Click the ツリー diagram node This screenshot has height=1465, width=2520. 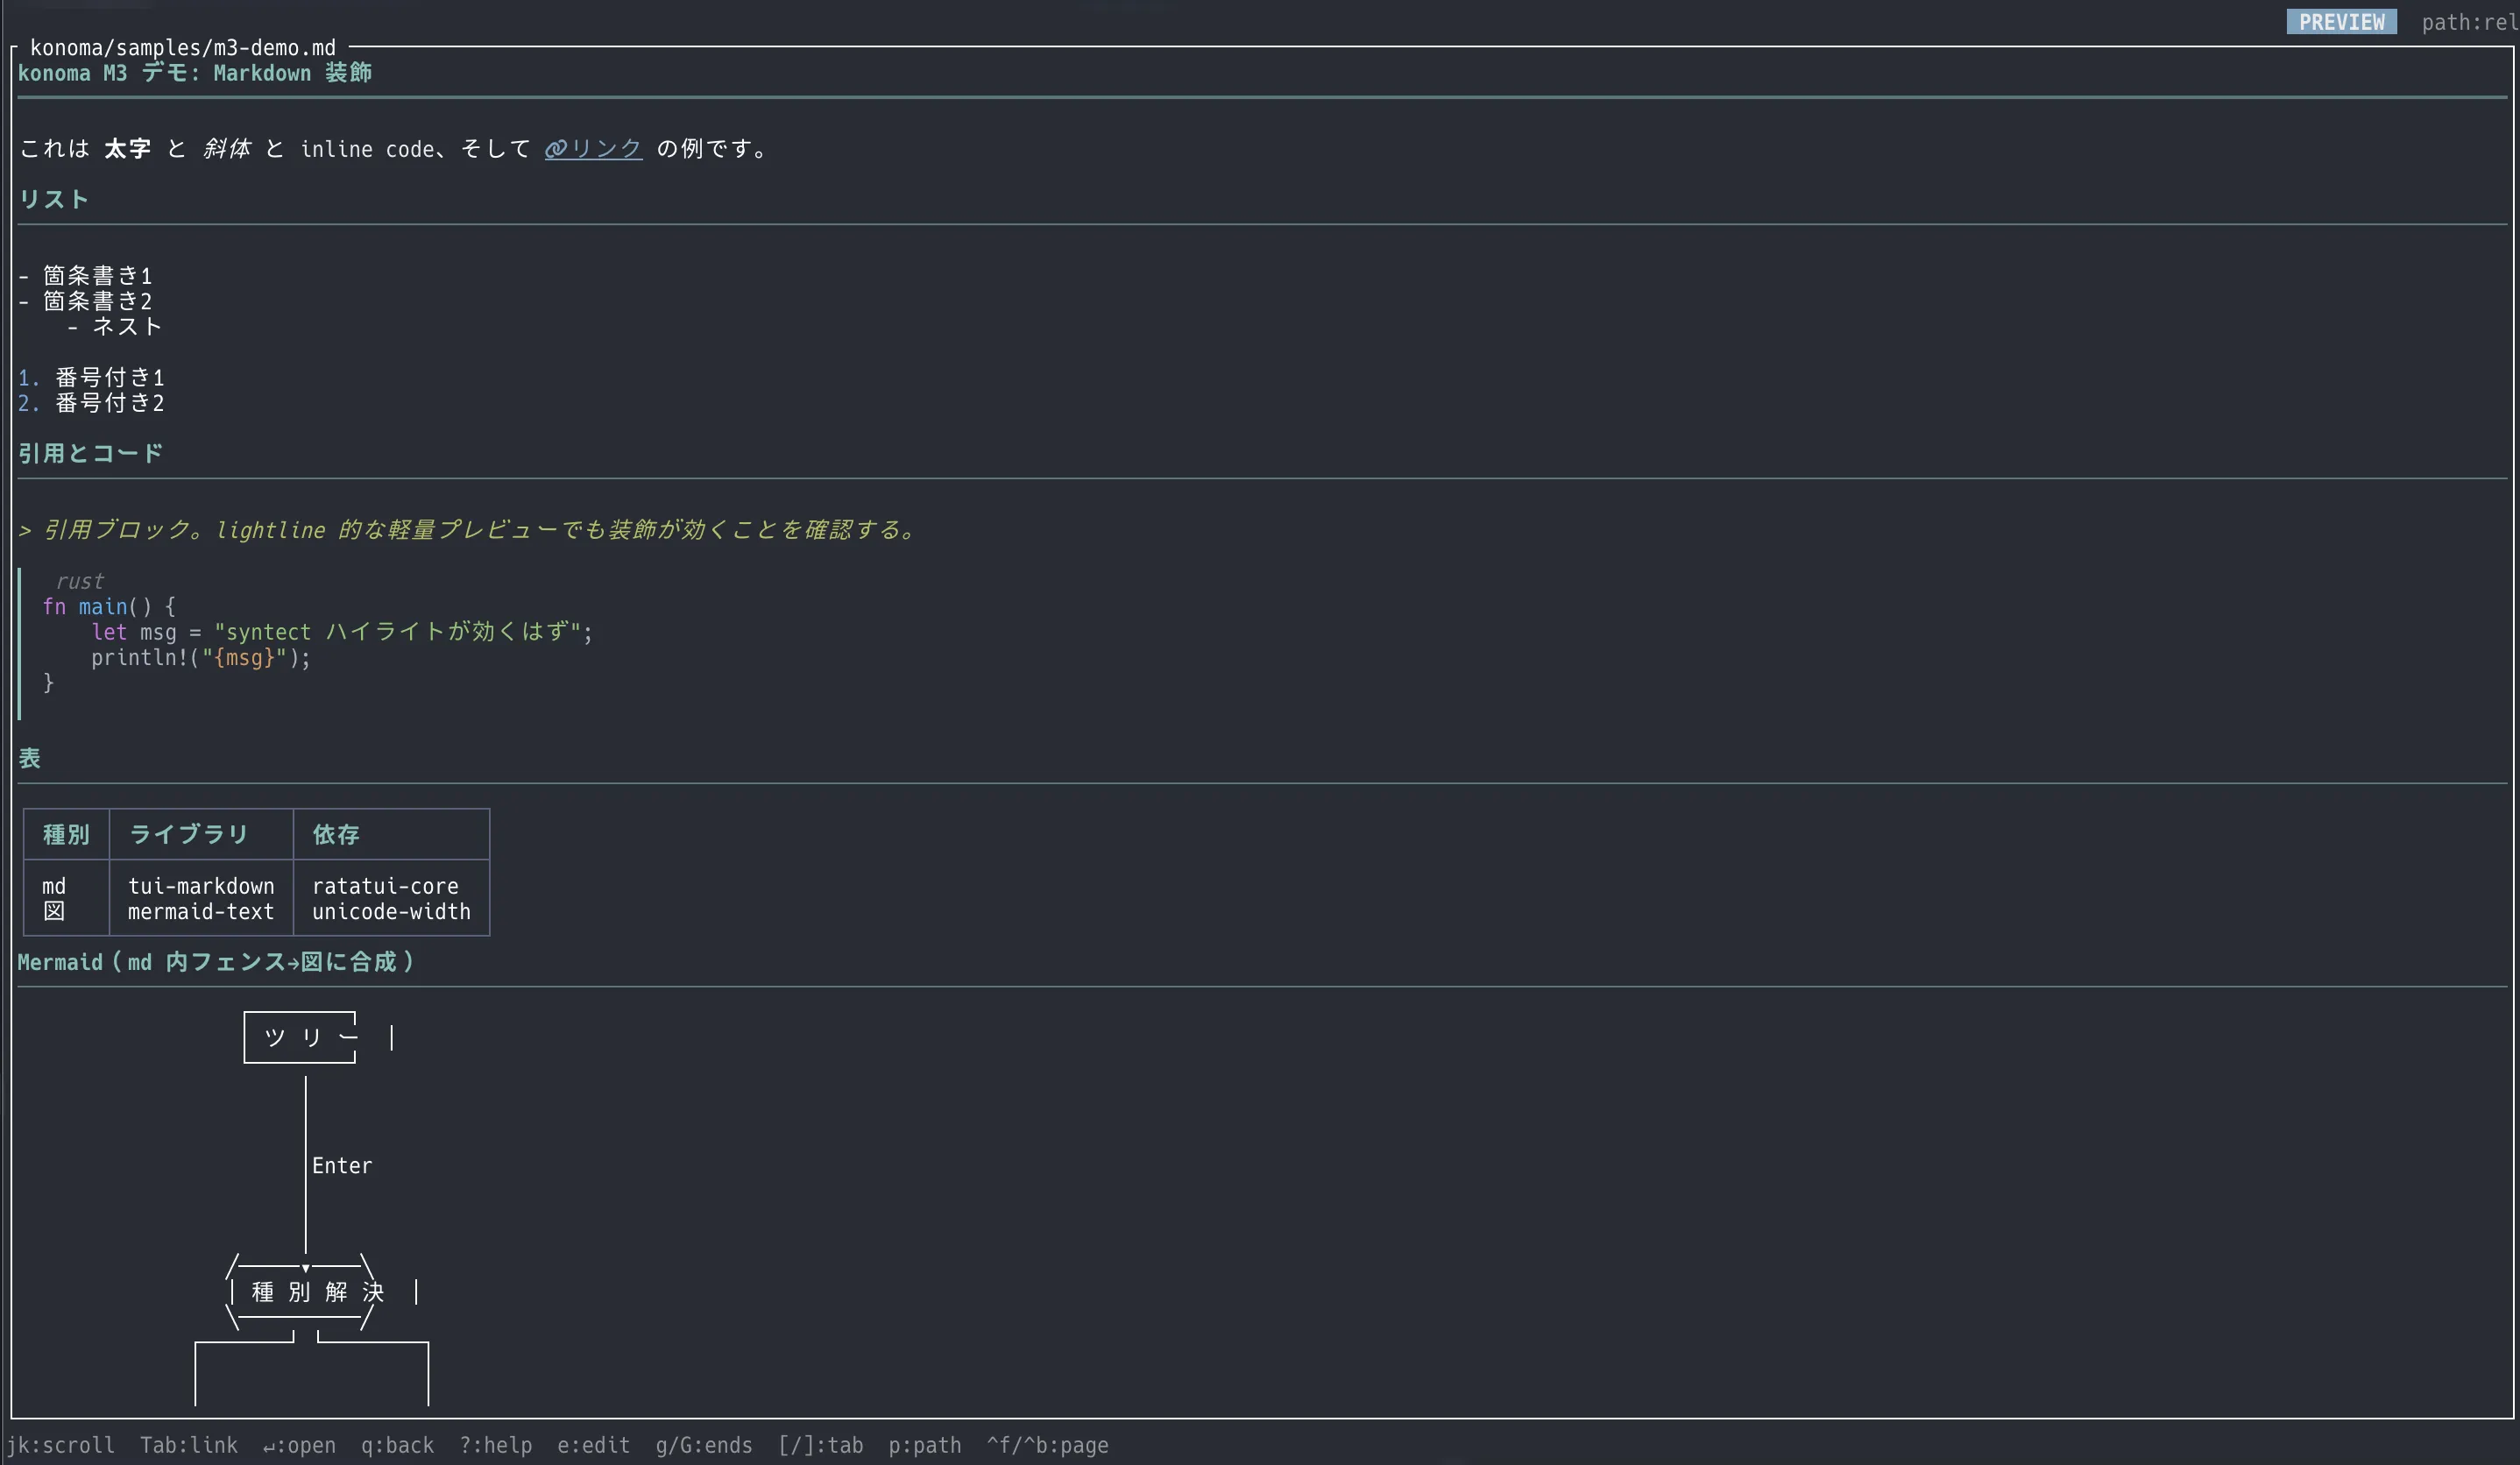click(x=300, y=1037)
